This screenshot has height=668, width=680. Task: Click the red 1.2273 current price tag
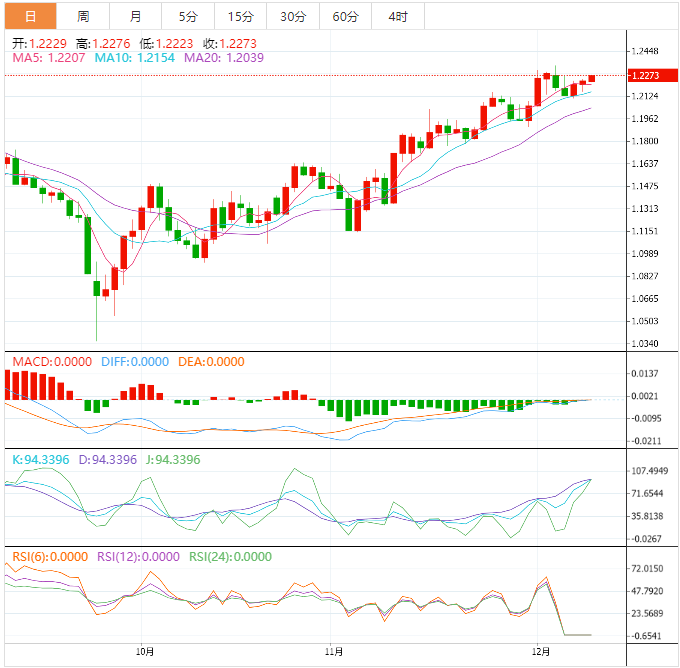tap(652, 75)
